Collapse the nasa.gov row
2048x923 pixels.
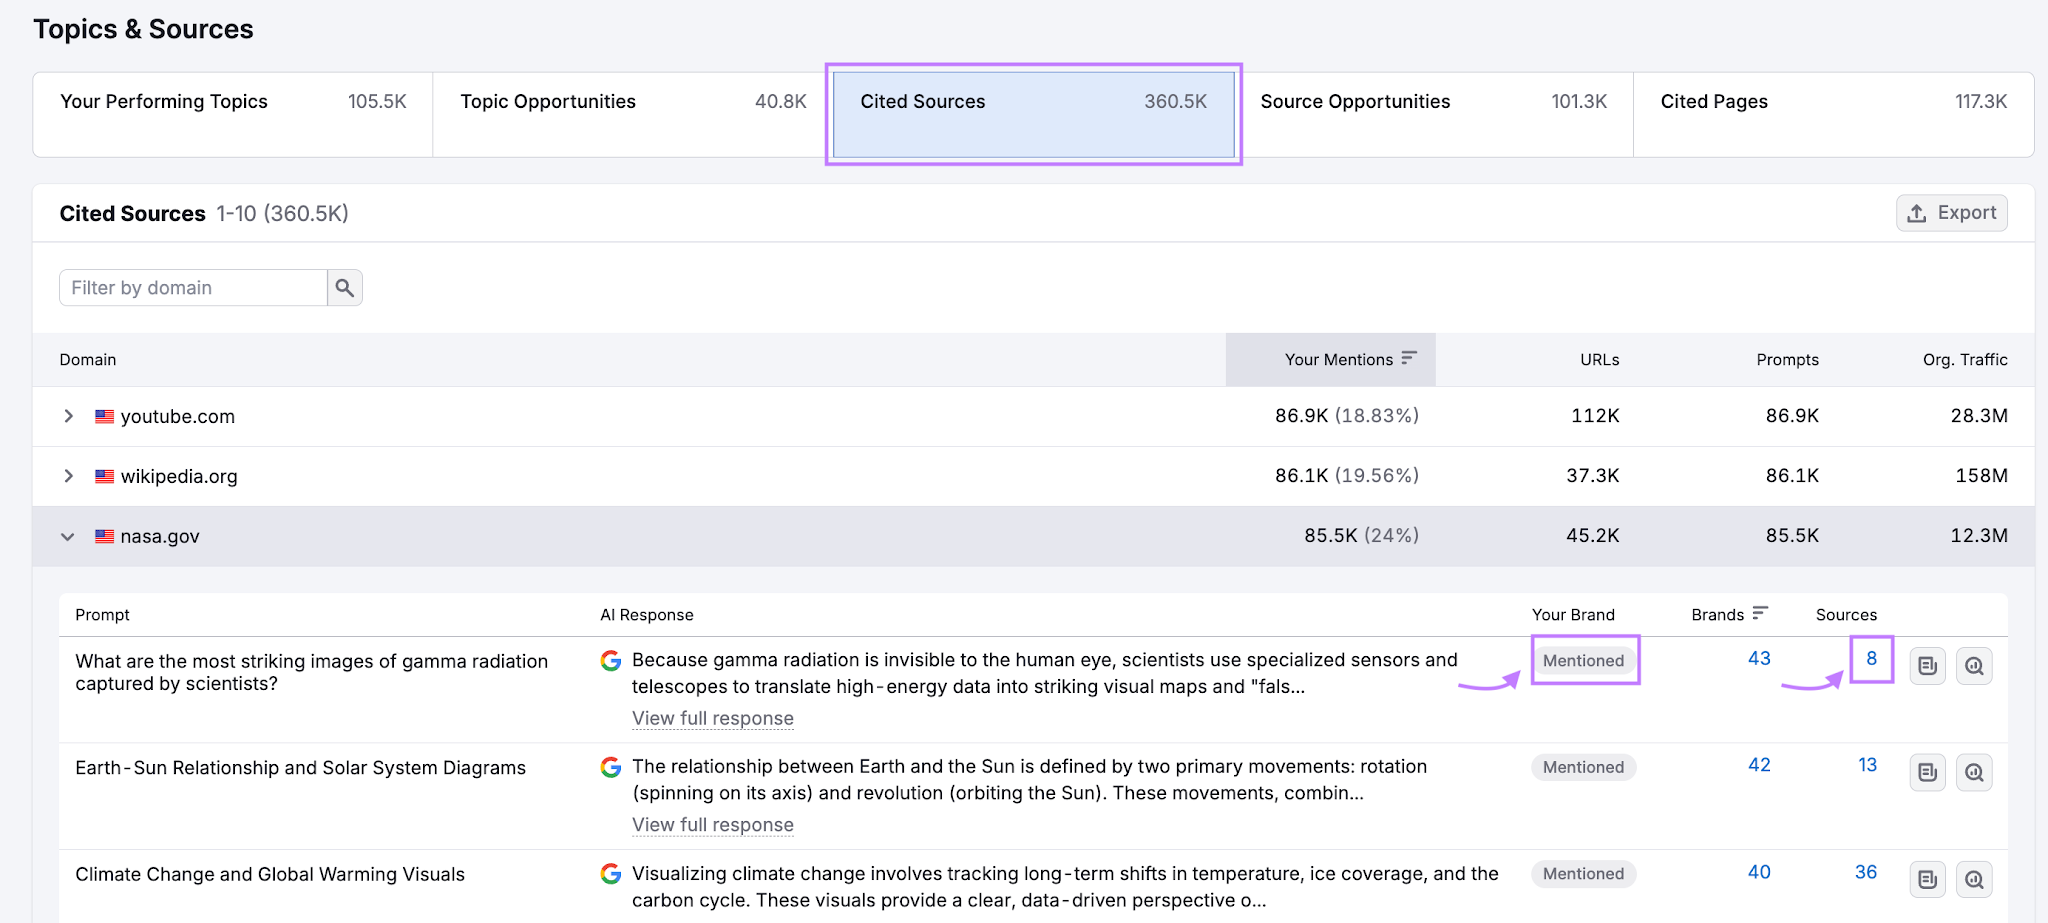click(x=67, y=536)
